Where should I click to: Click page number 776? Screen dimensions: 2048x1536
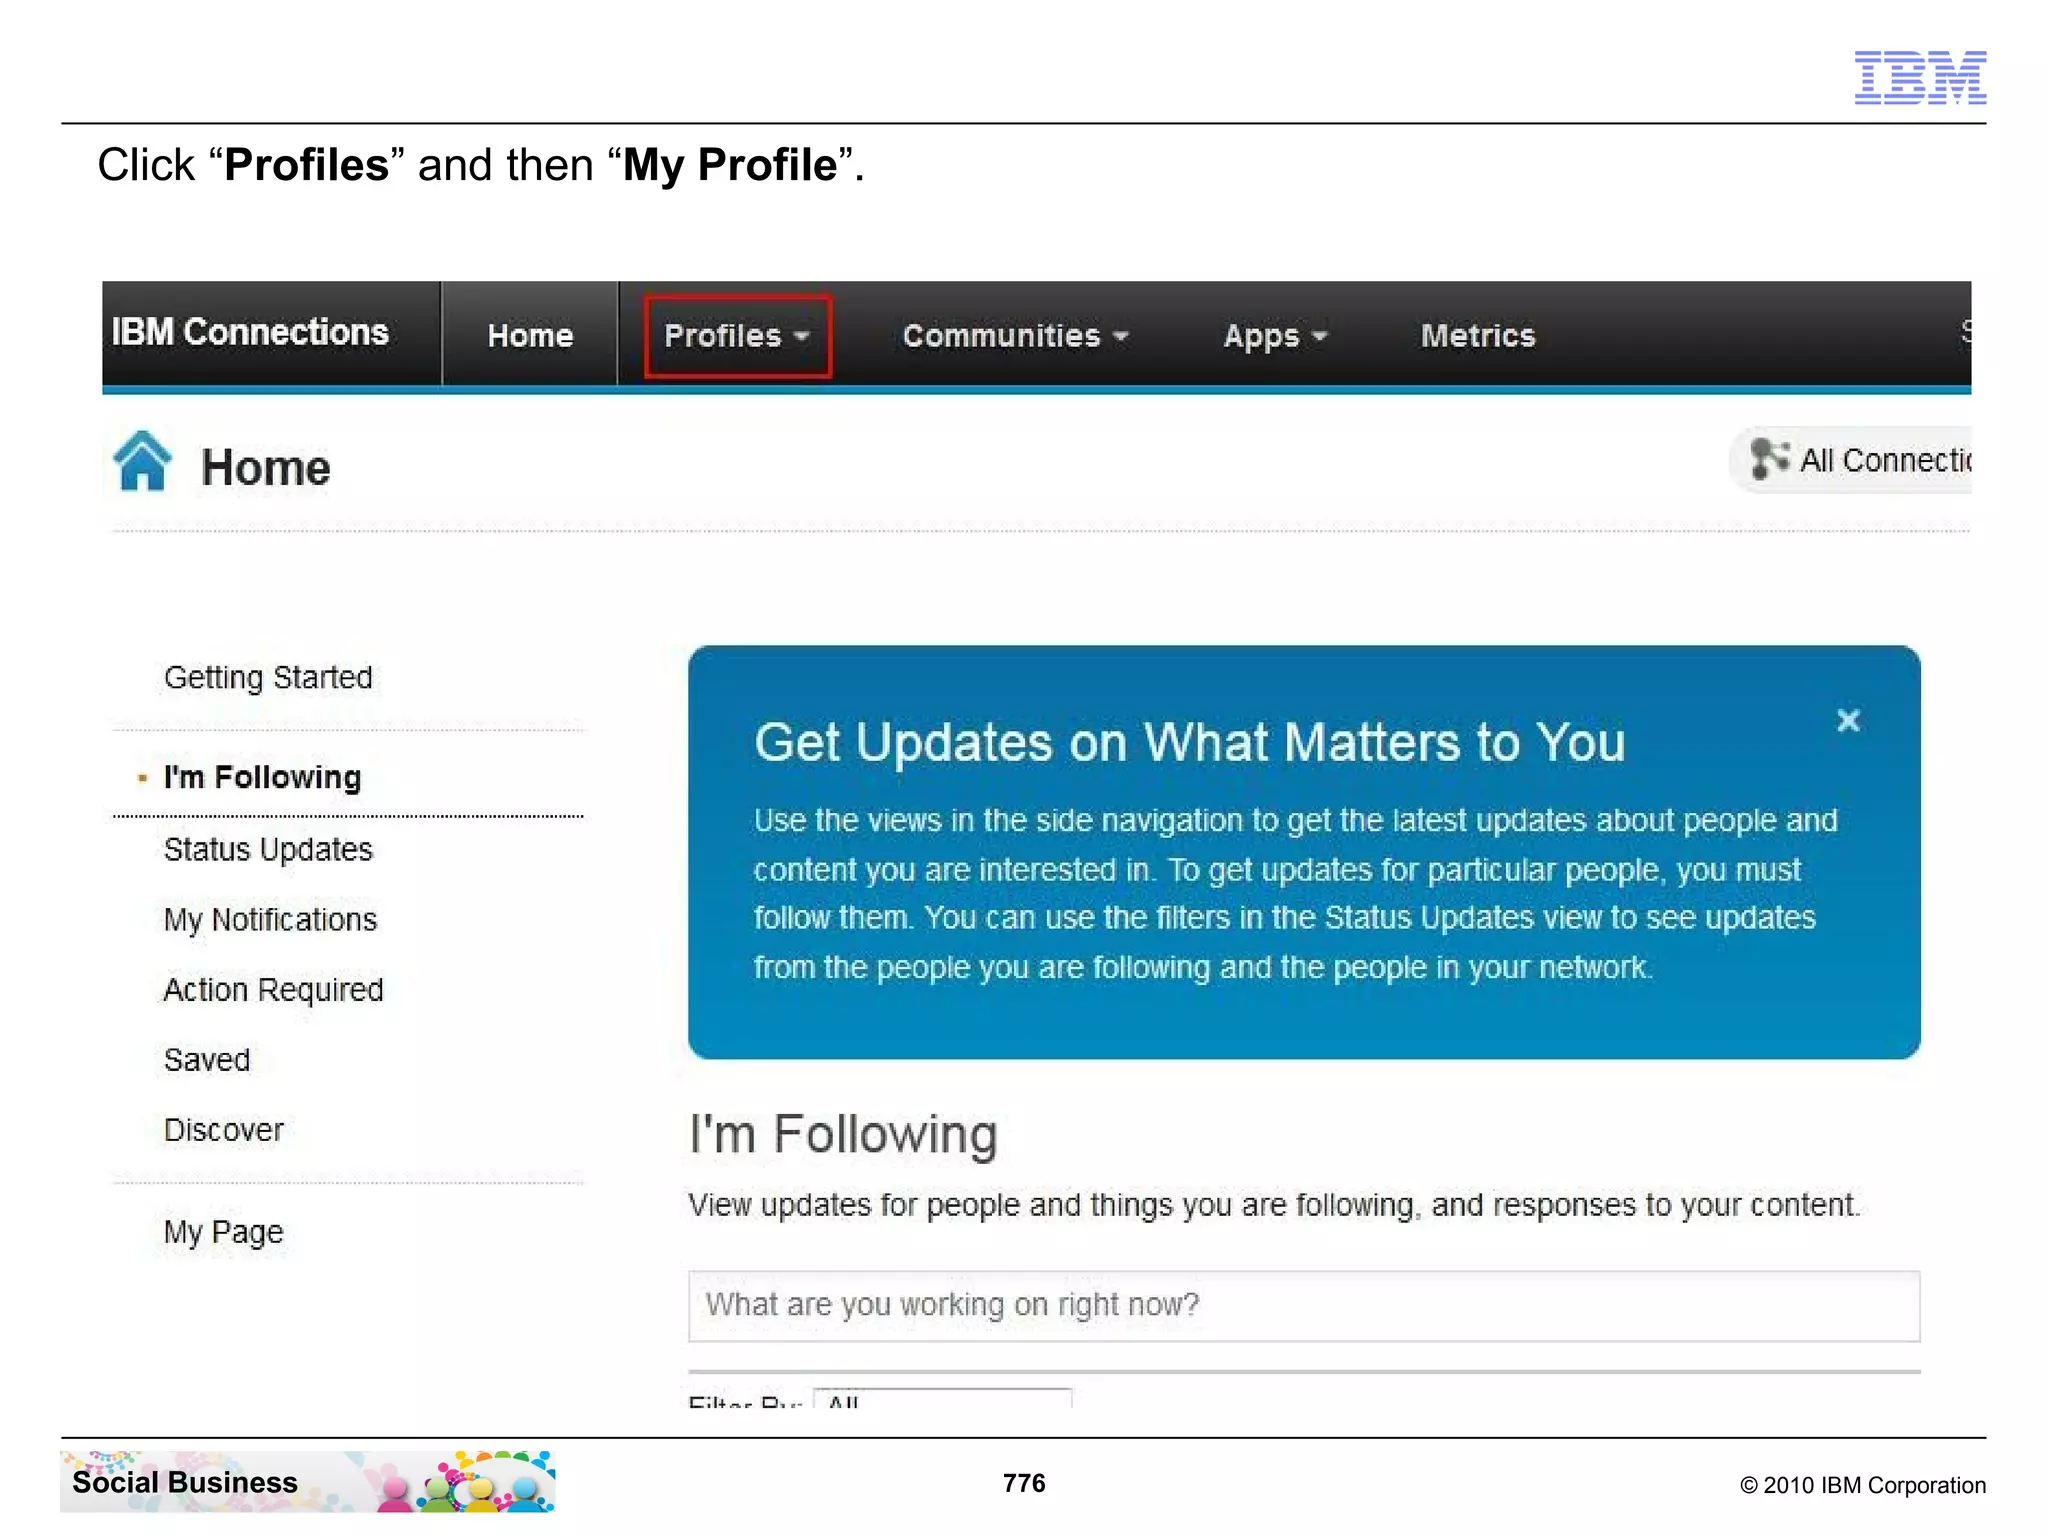1024,1483
